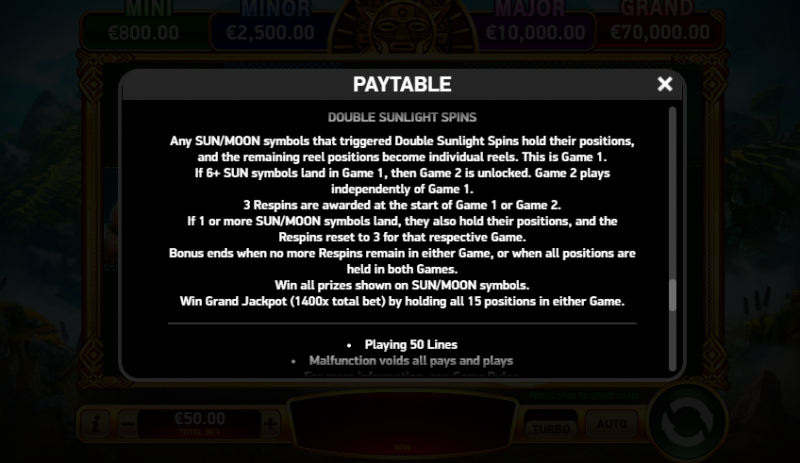Click the Double Sunlight Spins heading
This screenshot has height=463, width=800.
click(x=402, y=117)
